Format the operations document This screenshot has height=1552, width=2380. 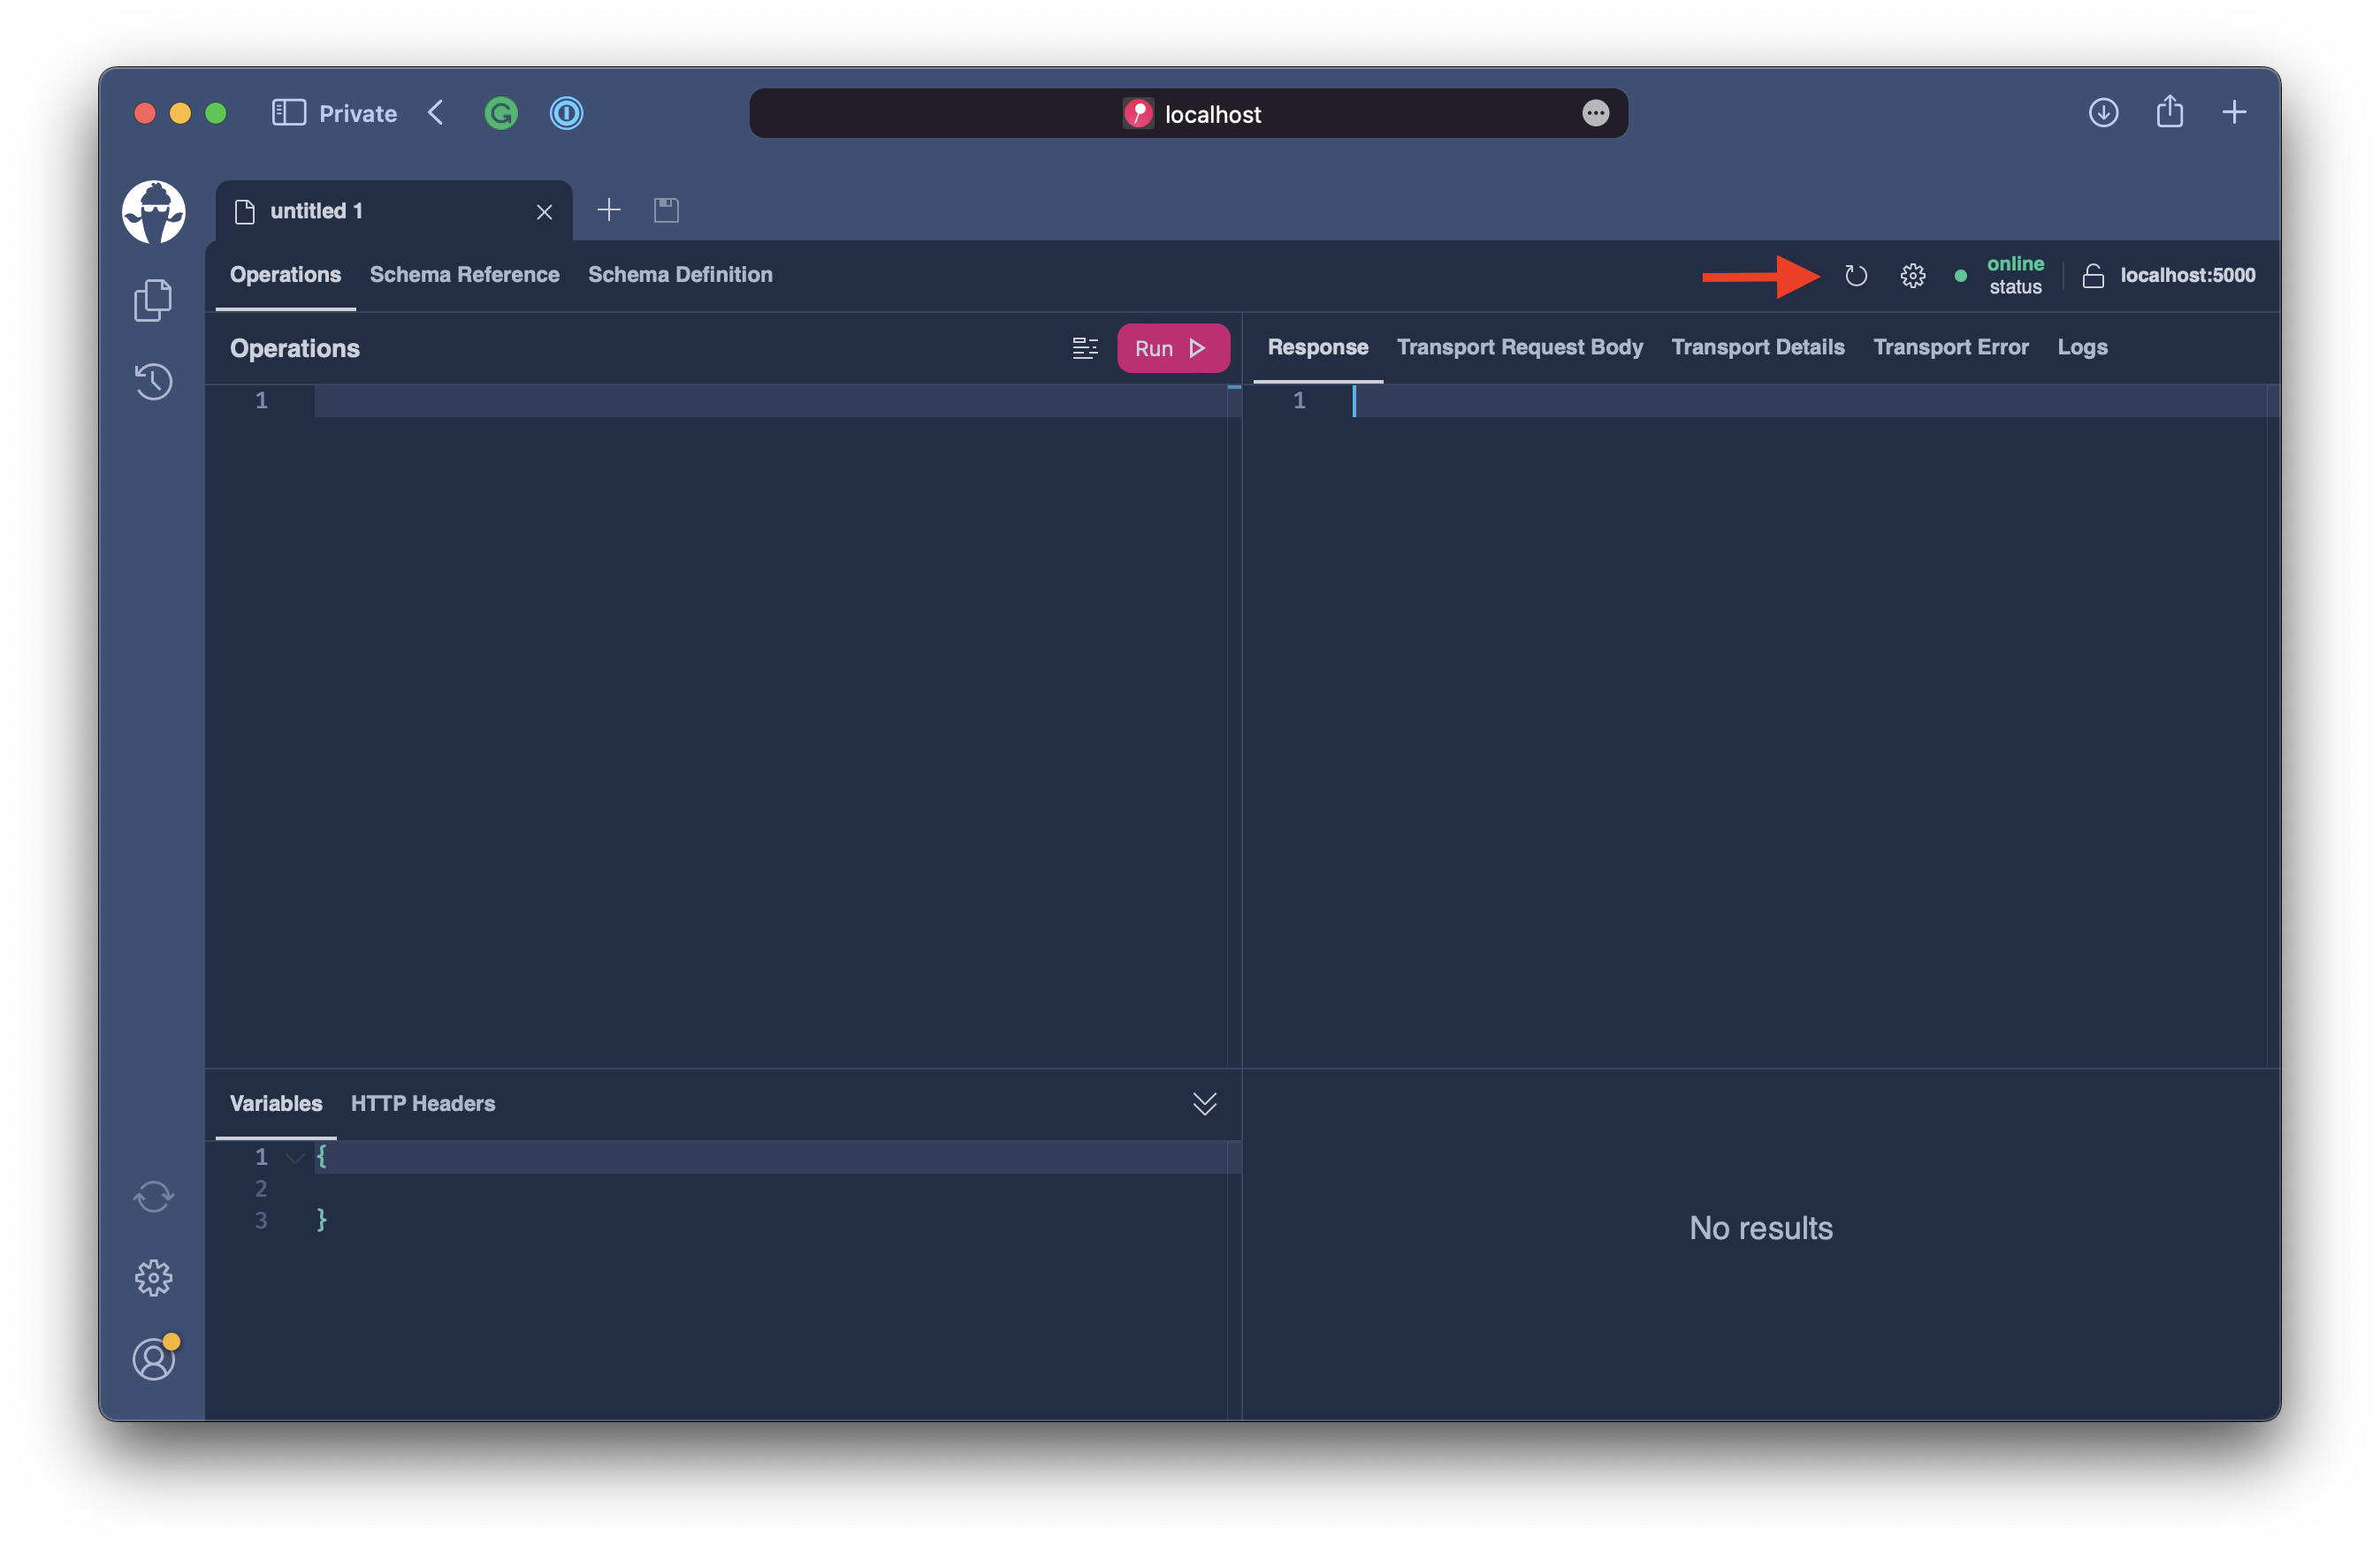click(x=1084, y=348)
